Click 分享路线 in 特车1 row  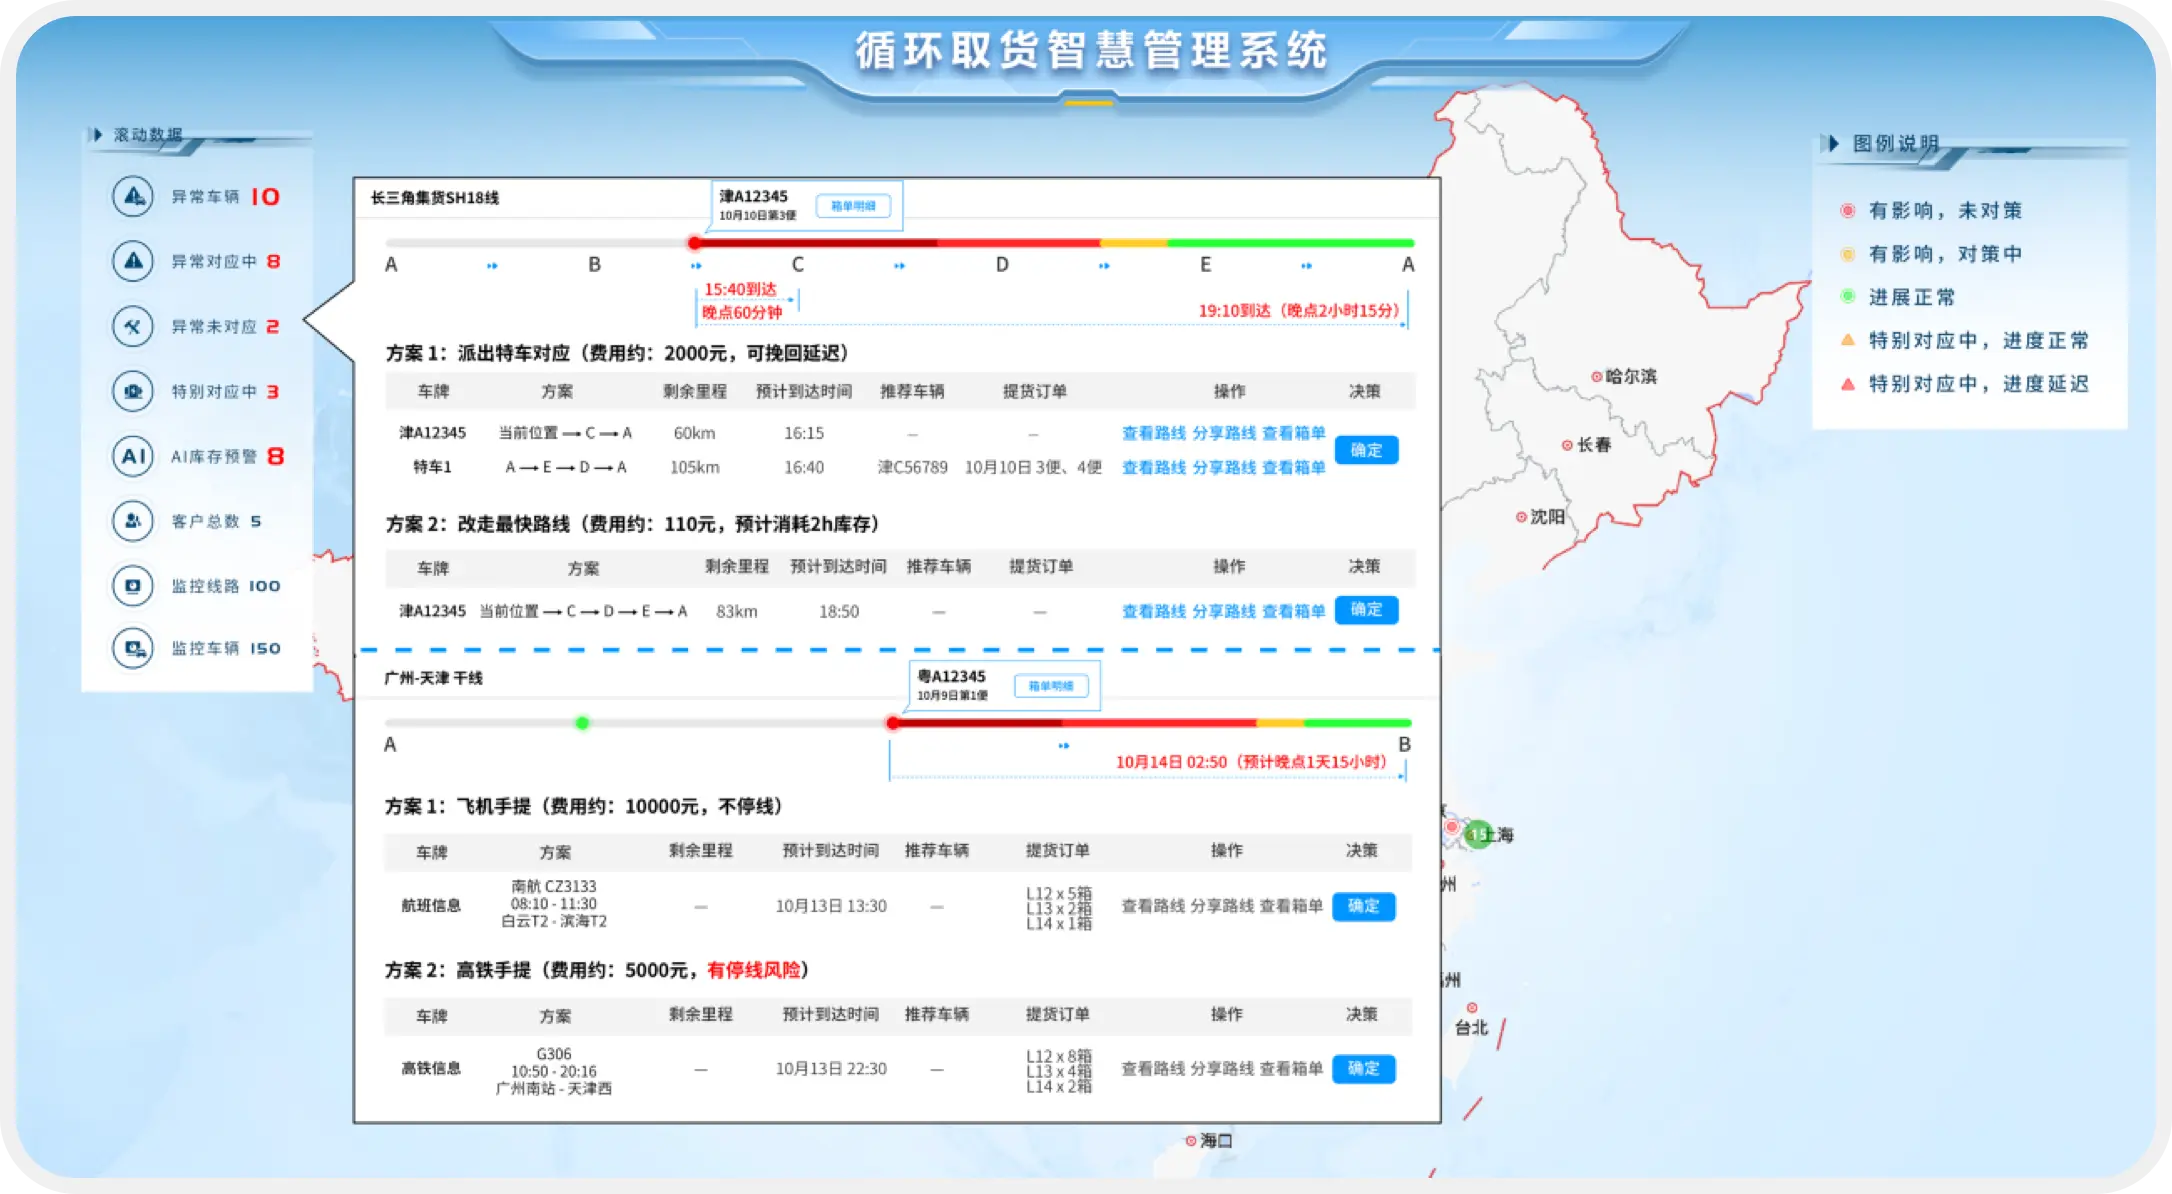tap(1224, 467)
